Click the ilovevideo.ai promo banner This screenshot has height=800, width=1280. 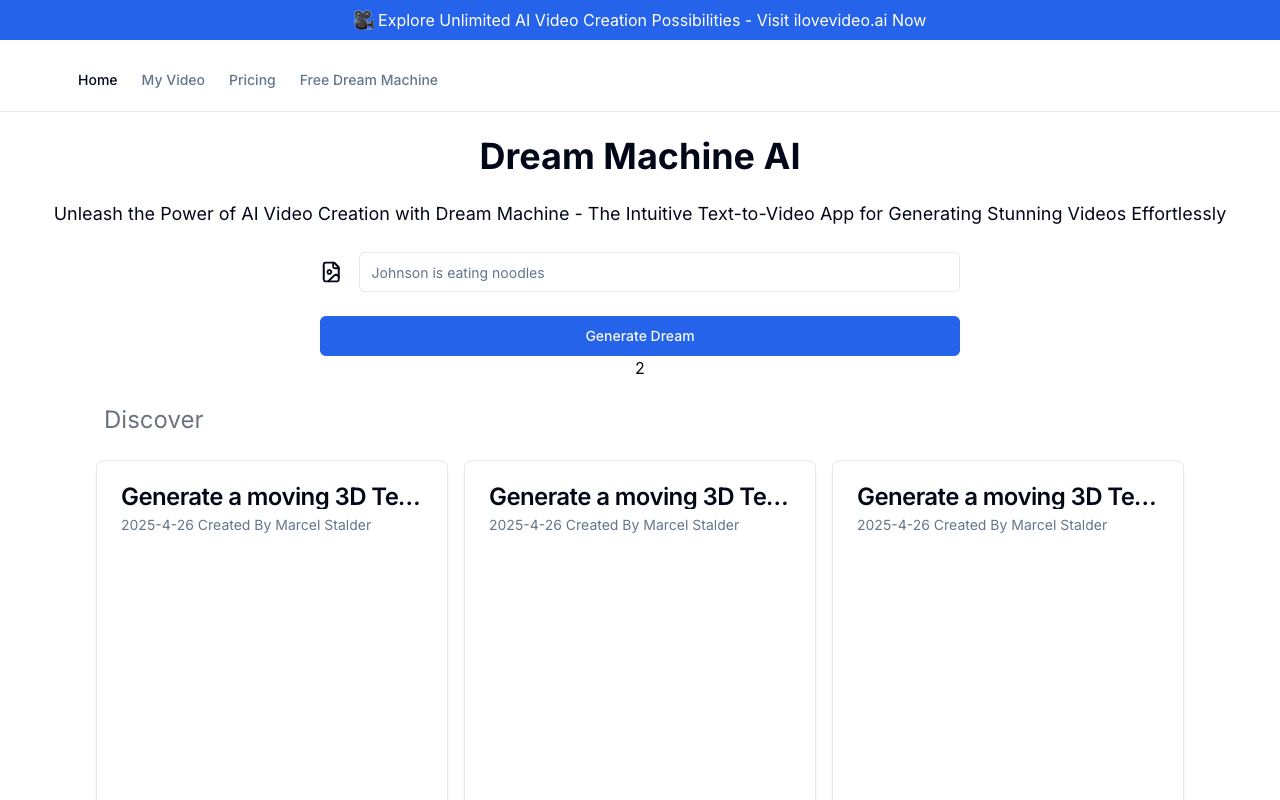640,20
